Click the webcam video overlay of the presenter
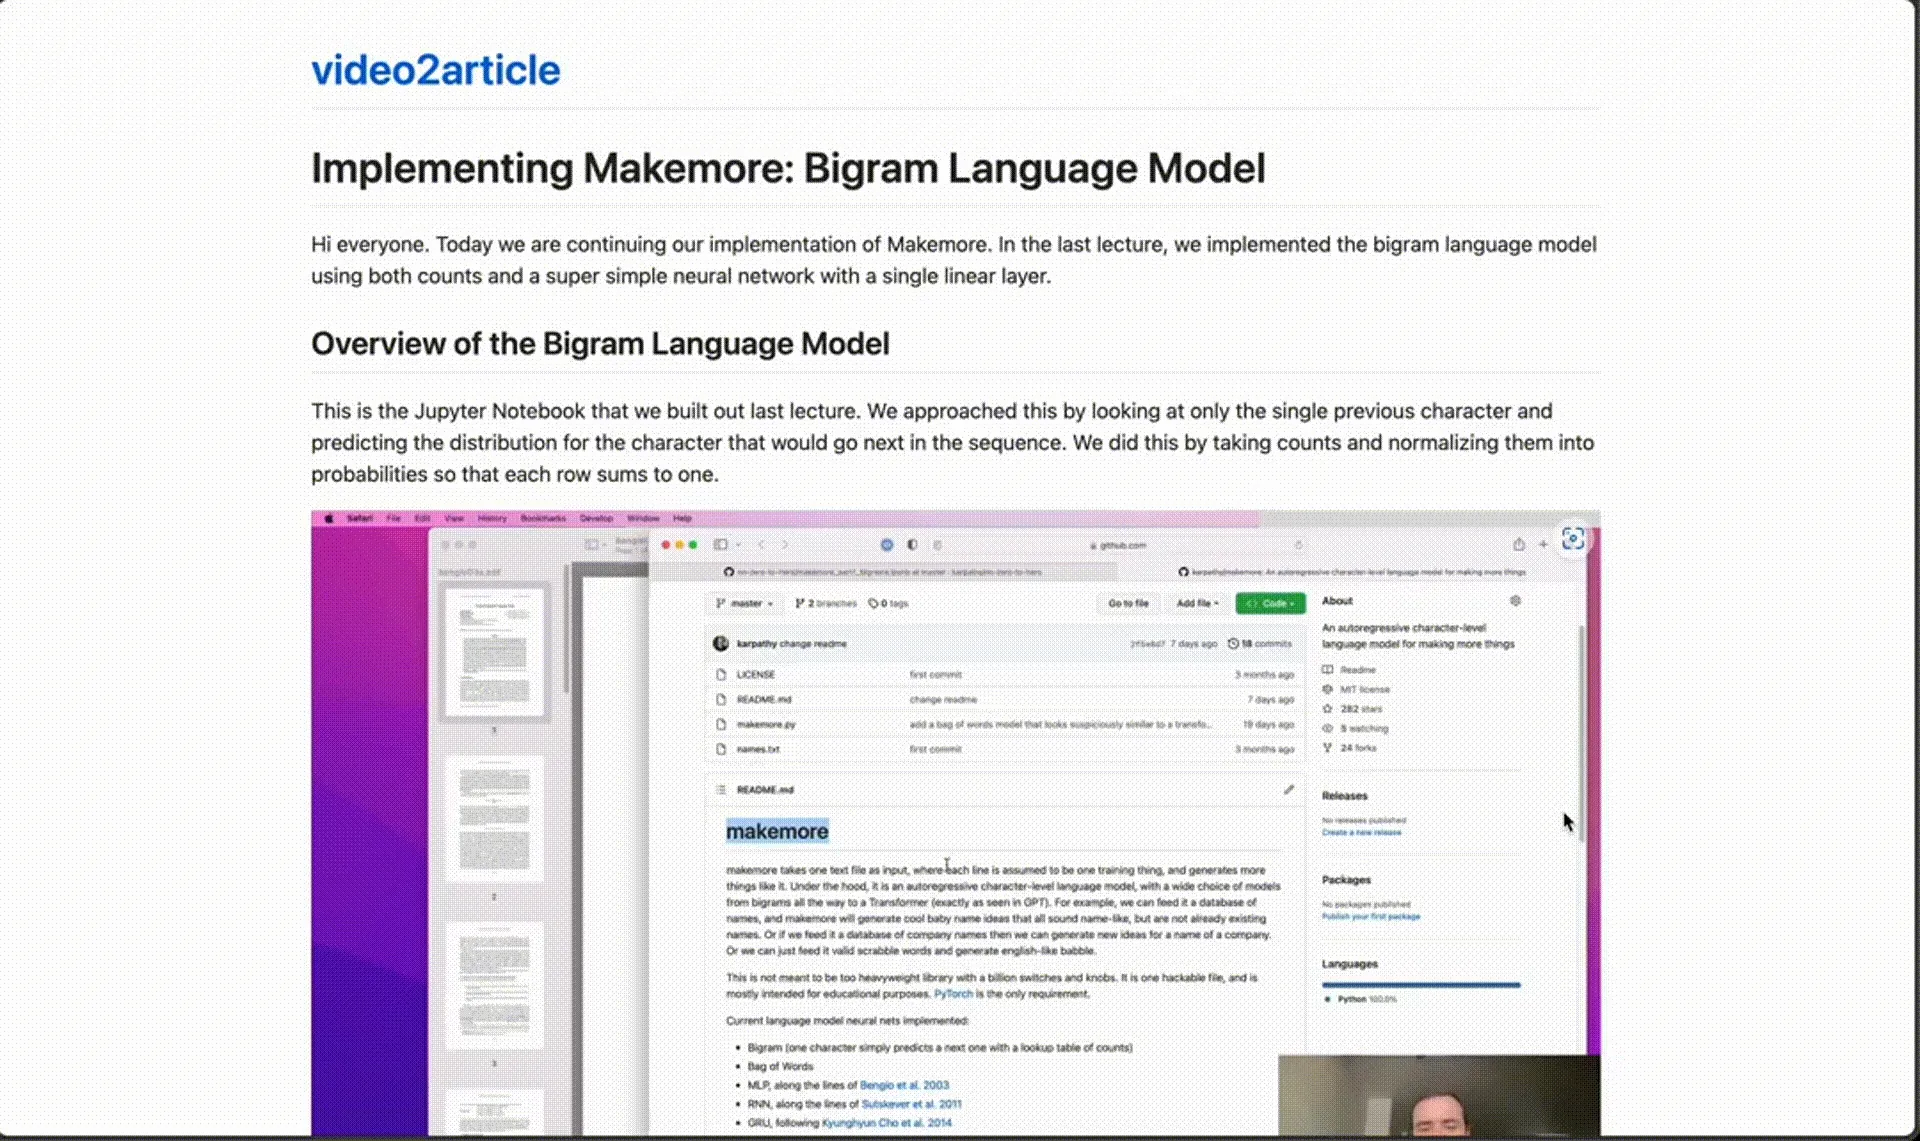 pyautogui.click(x=1438, y=1094)
